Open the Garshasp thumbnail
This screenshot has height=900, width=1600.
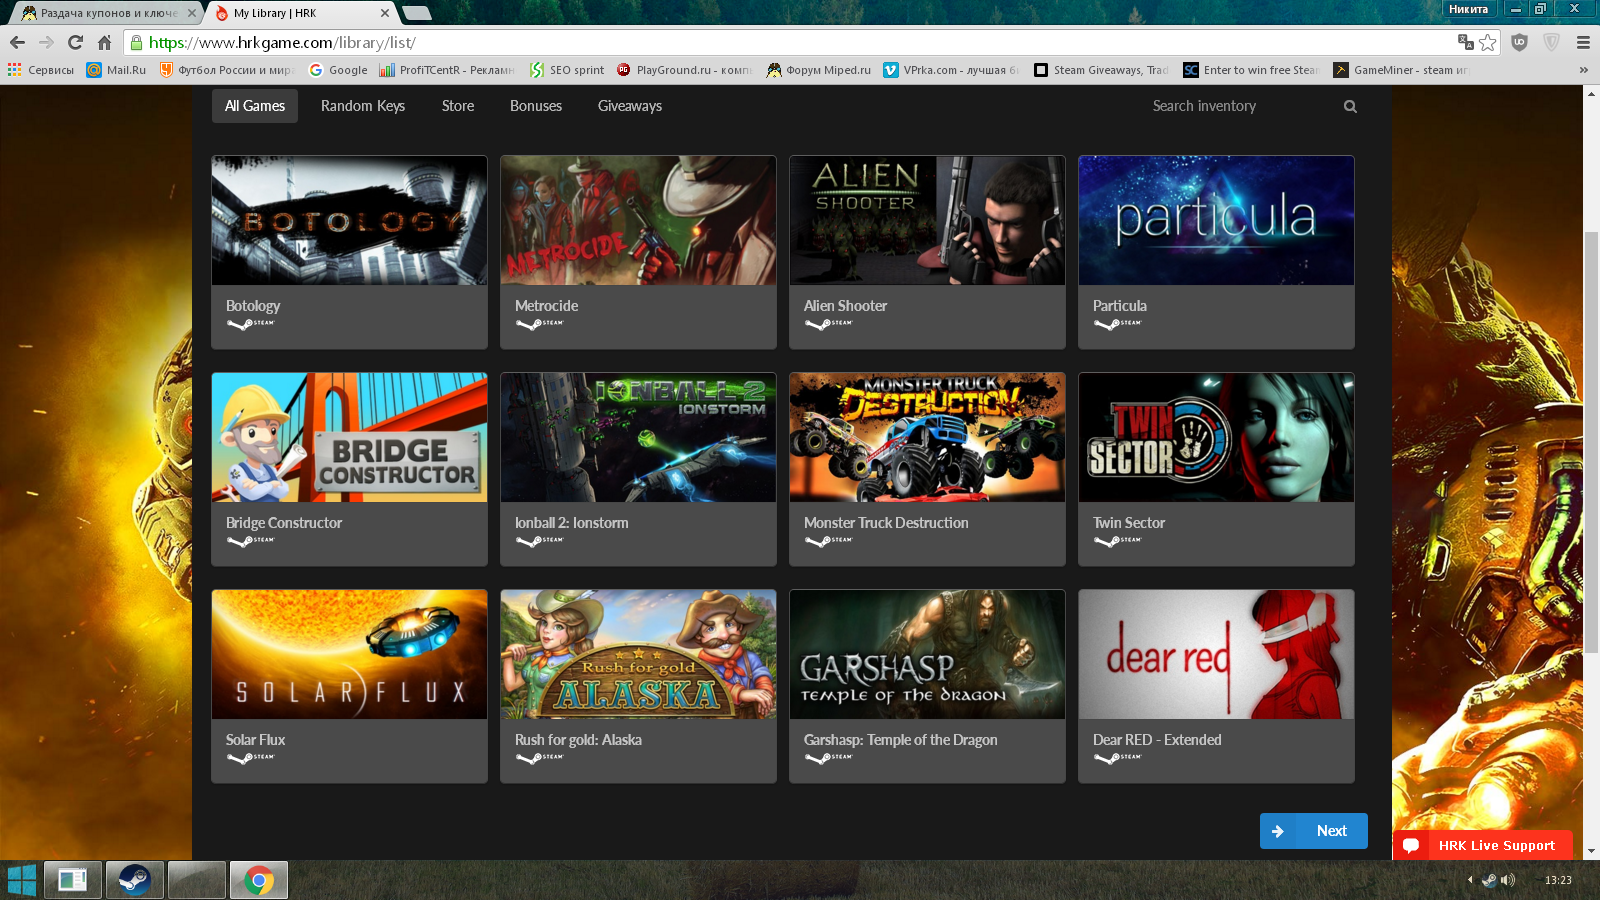click(x=928, y=654)
